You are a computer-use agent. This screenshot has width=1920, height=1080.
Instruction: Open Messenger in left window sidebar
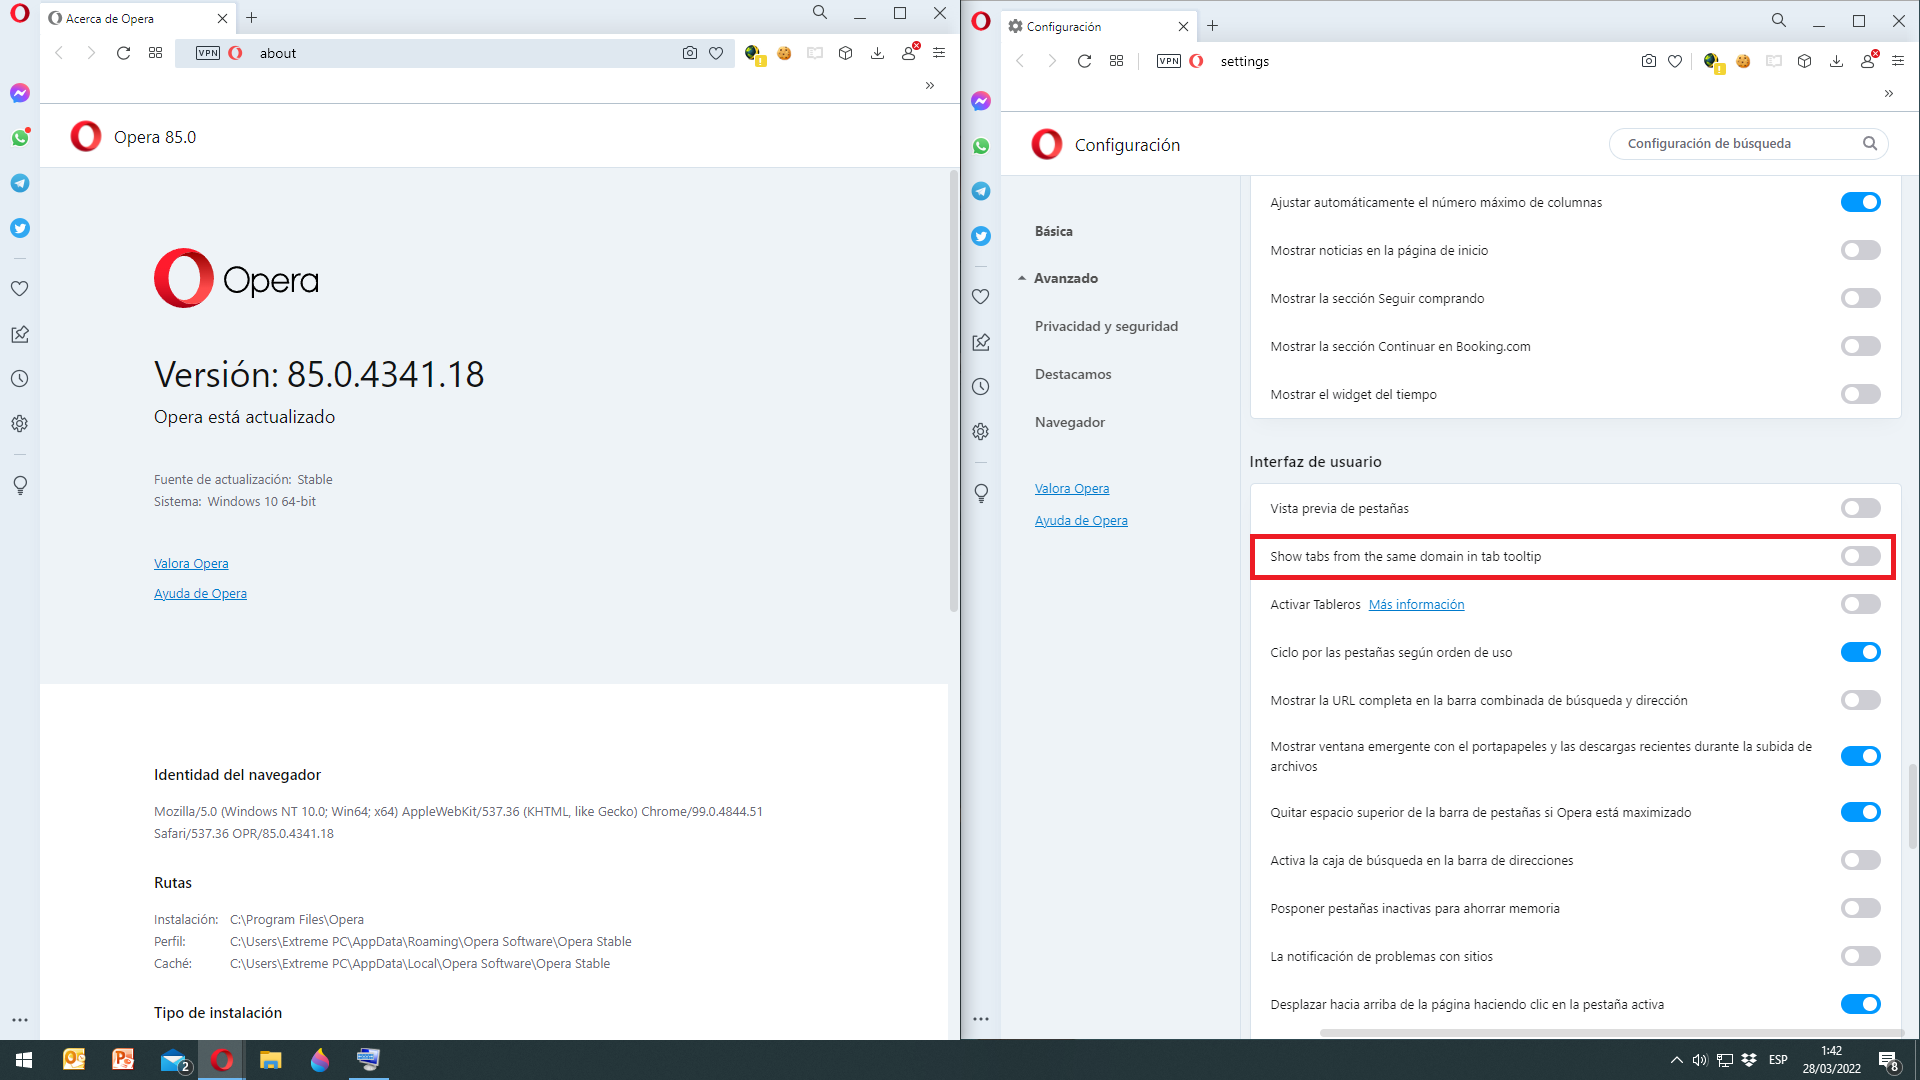(20, 93)
